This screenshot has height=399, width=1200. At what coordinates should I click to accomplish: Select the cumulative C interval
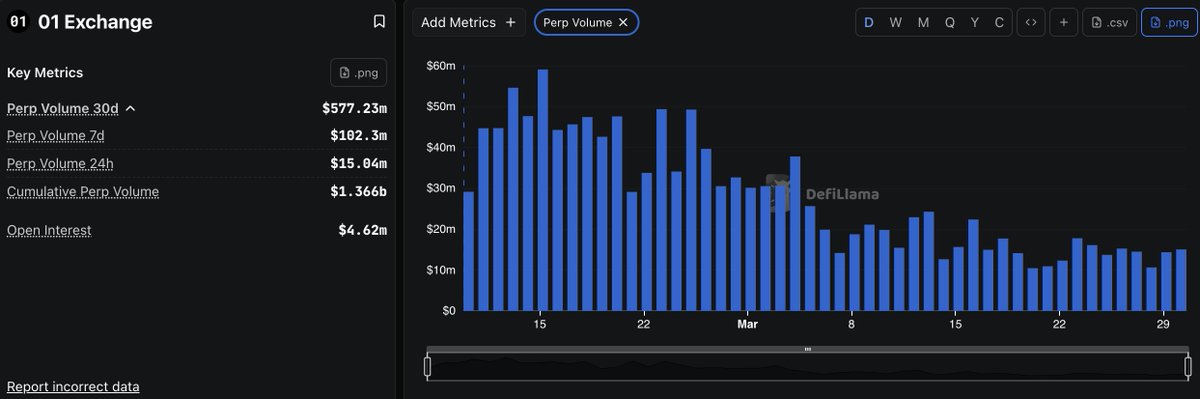(999, 22)
